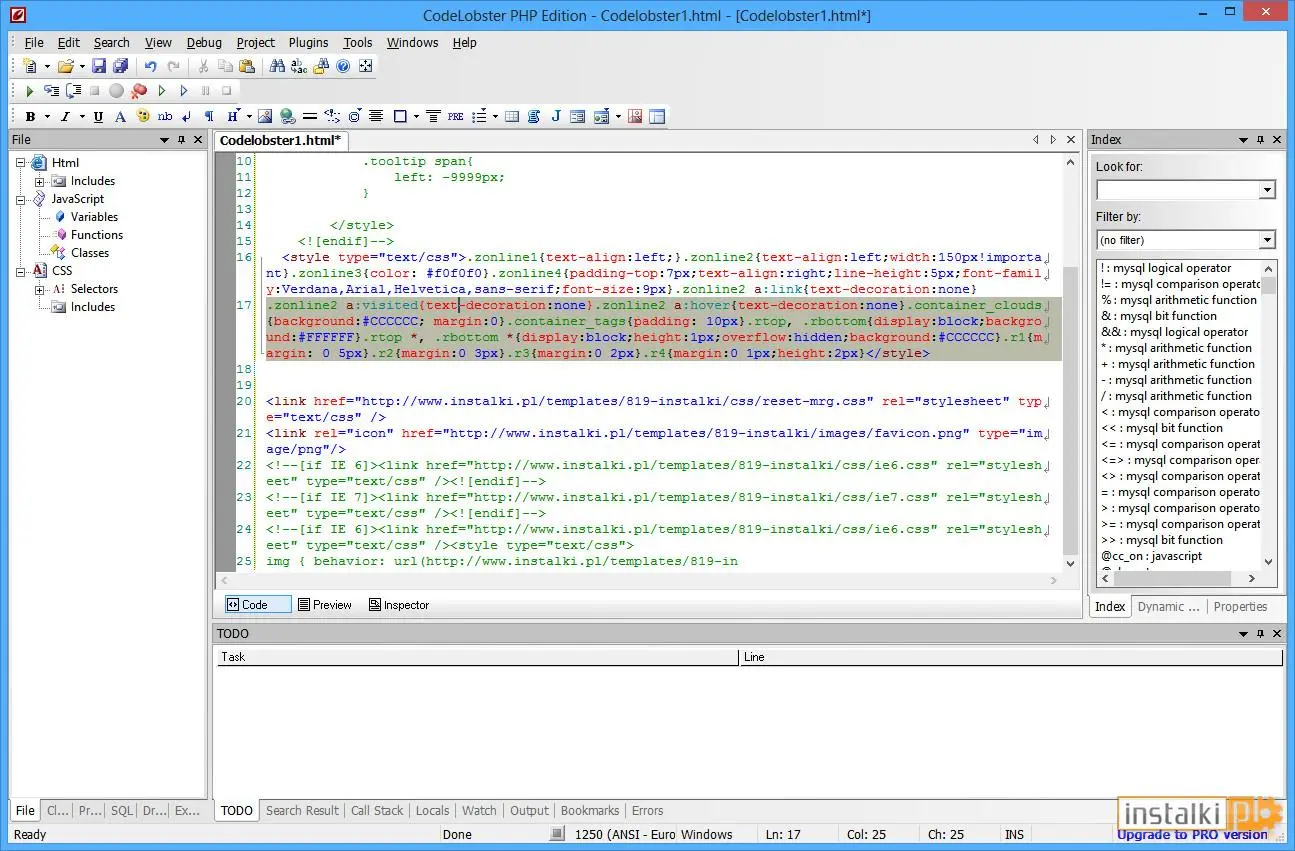Open the Debug menu
This screenshot has width=1295, height=851.
tap(204, 42)
